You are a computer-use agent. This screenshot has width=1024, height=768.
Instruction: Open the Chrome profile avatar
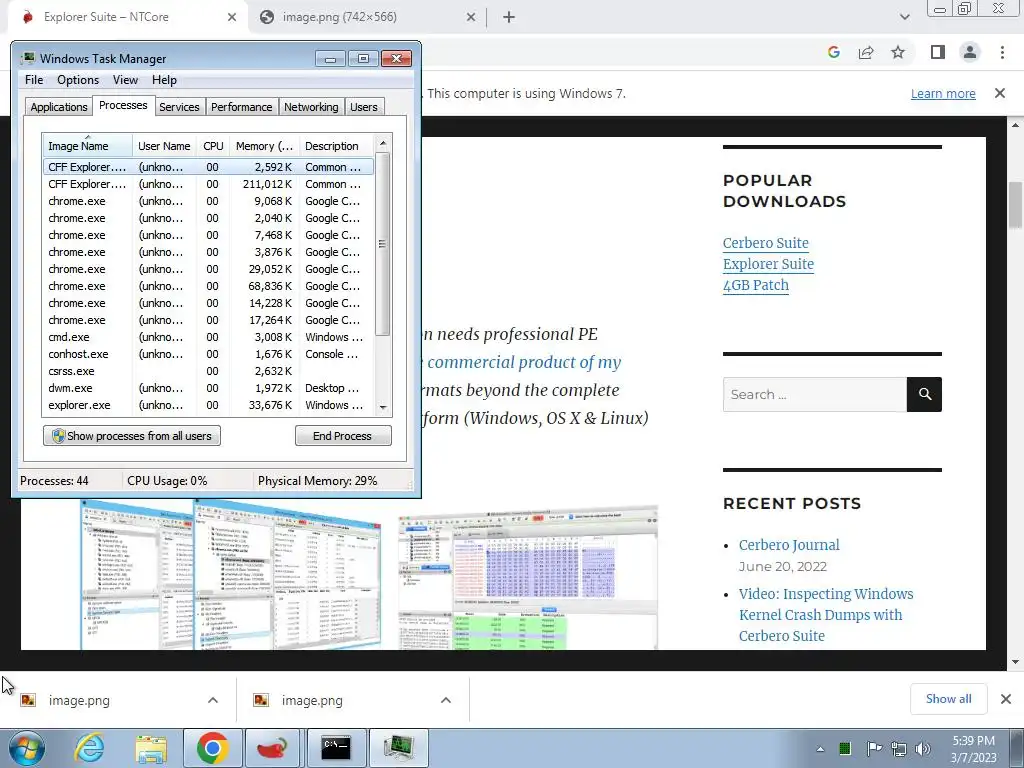click(x=970, y=52)
